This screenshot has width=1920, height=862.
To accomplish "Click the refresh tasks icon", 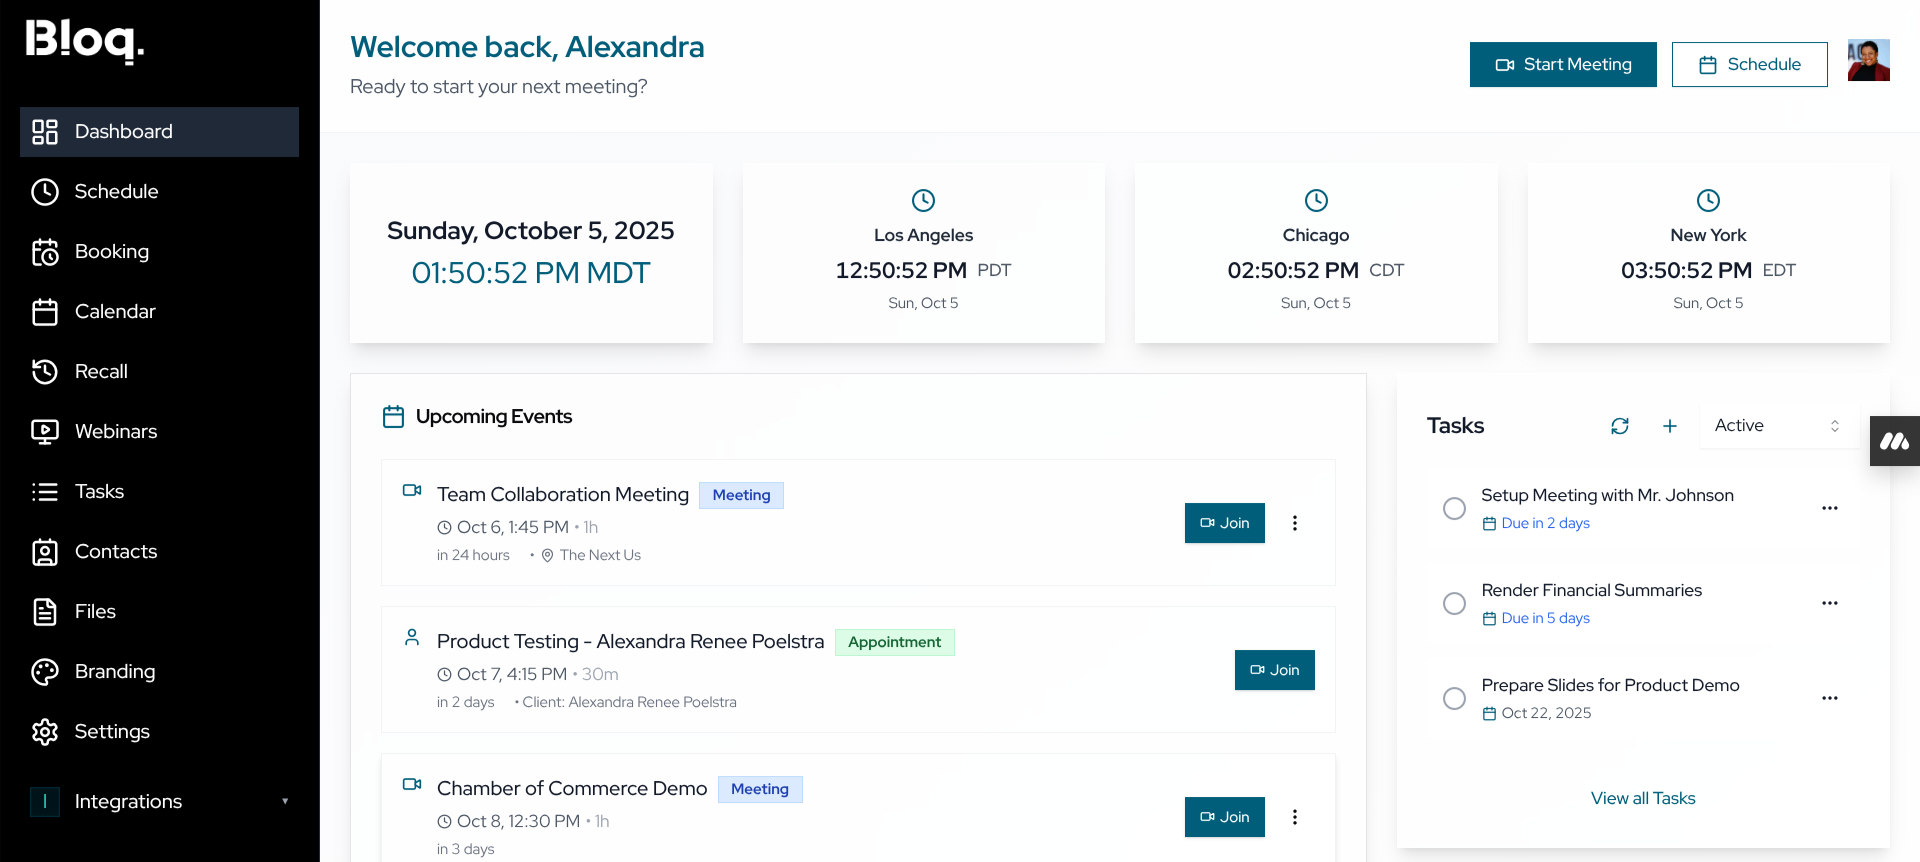I will (x=1620, y=426).
